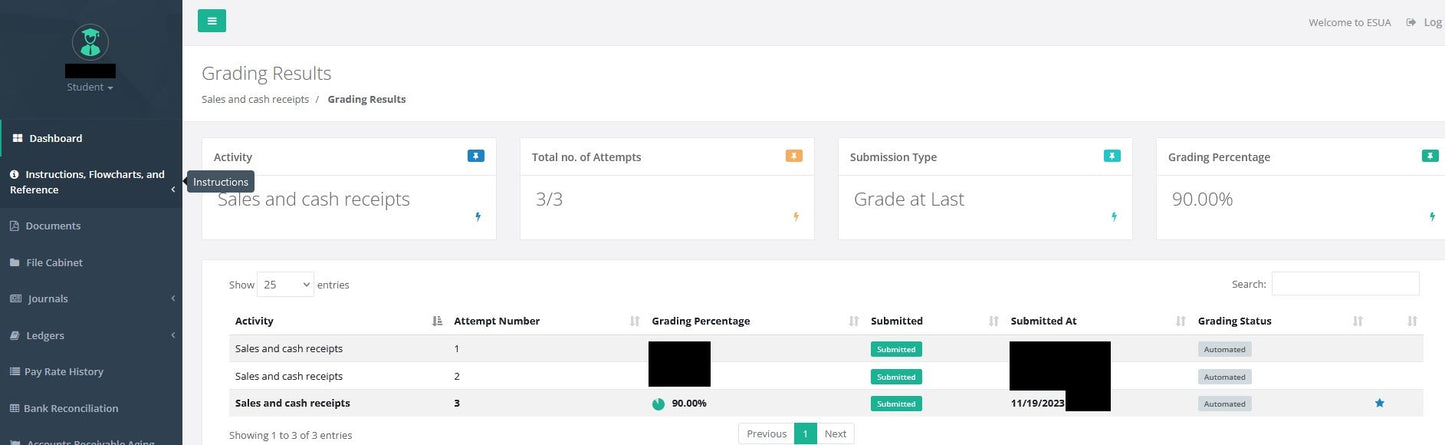Go to the Previous page
Viewport: 1445px width, 445px height.
click(766, 434)
